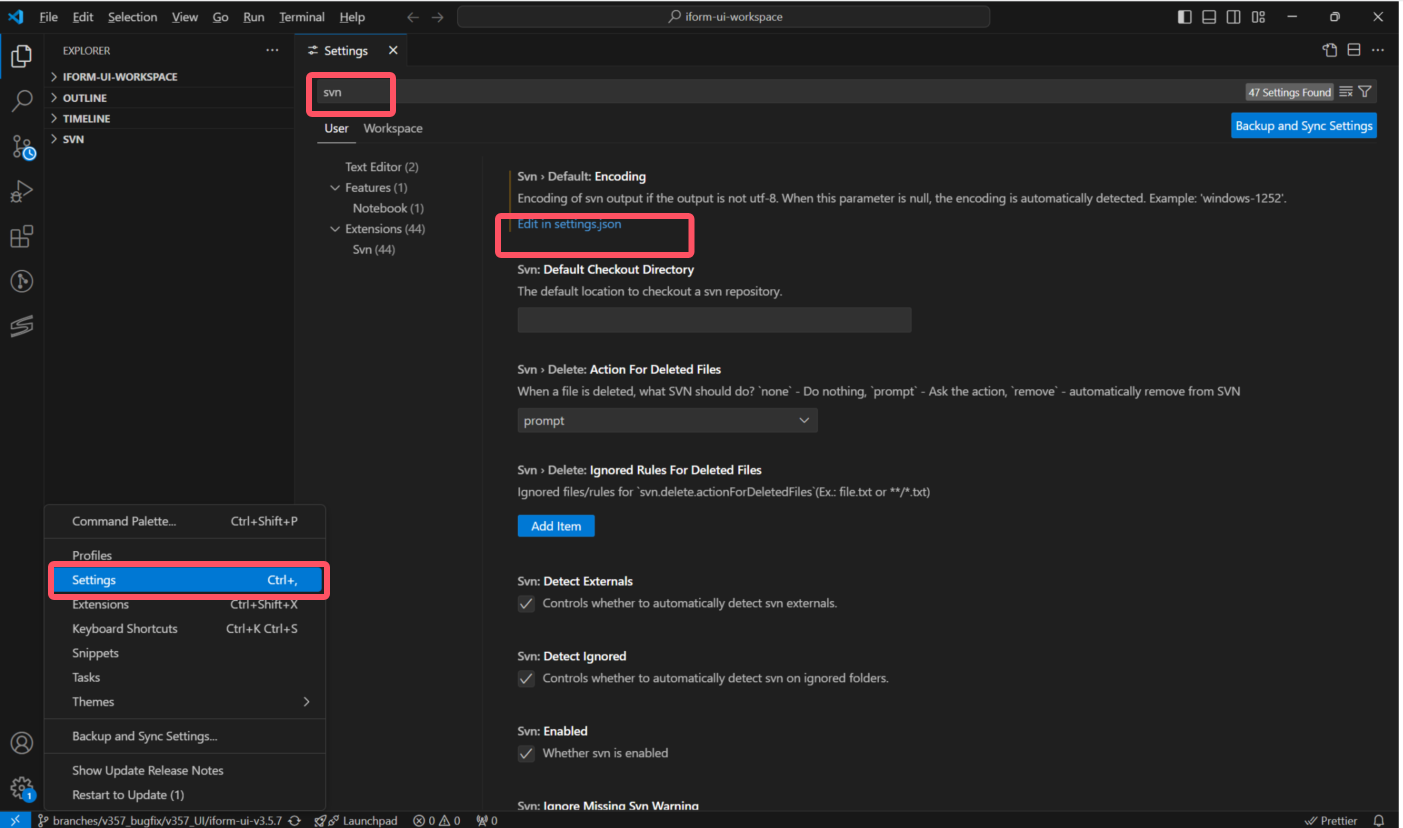
Task: Disable the Svn Enabled checkbox
Action: click(x=526, y=754)
